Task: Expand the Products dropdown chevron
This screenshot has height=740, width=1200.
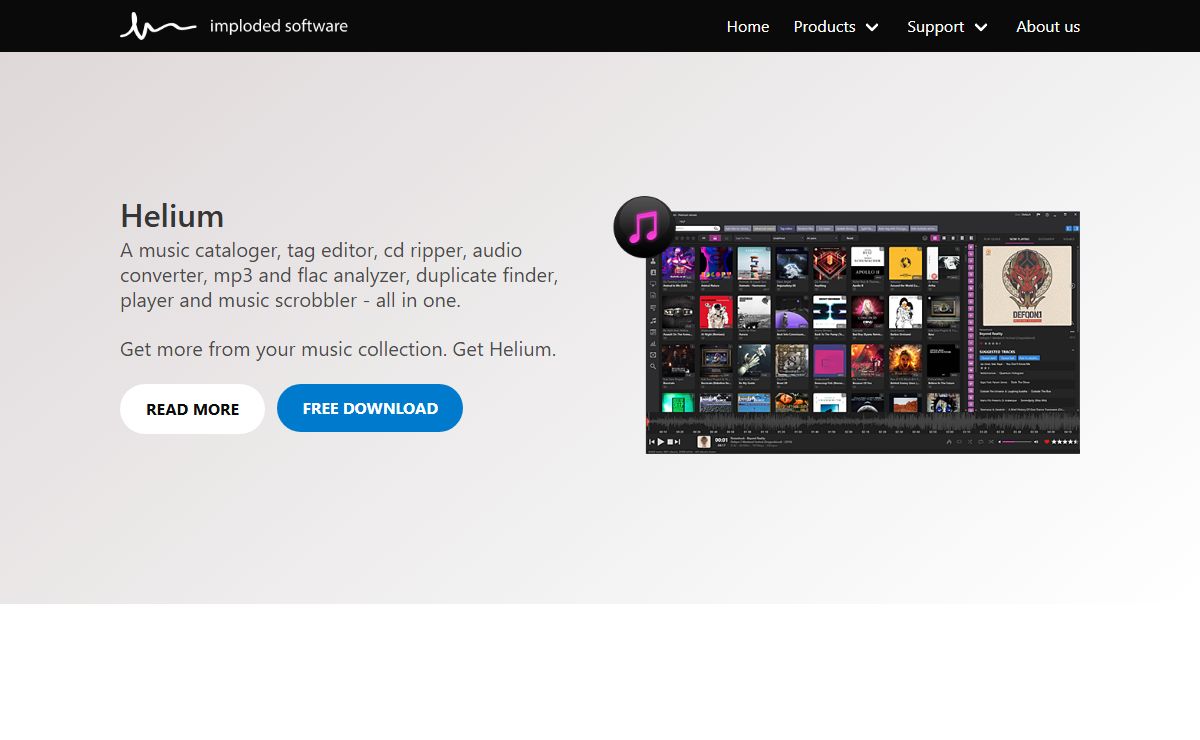Action: tap(872, 27)
